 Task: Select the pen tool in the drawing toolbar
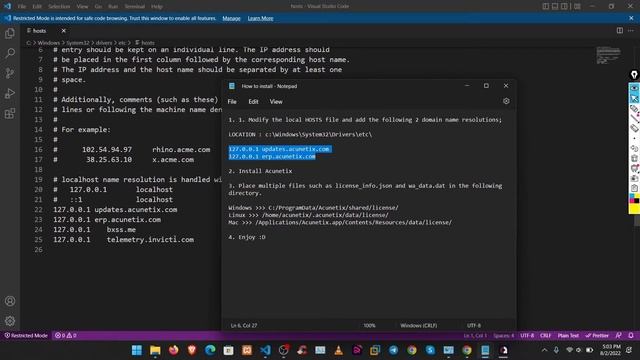pos(634,109)
